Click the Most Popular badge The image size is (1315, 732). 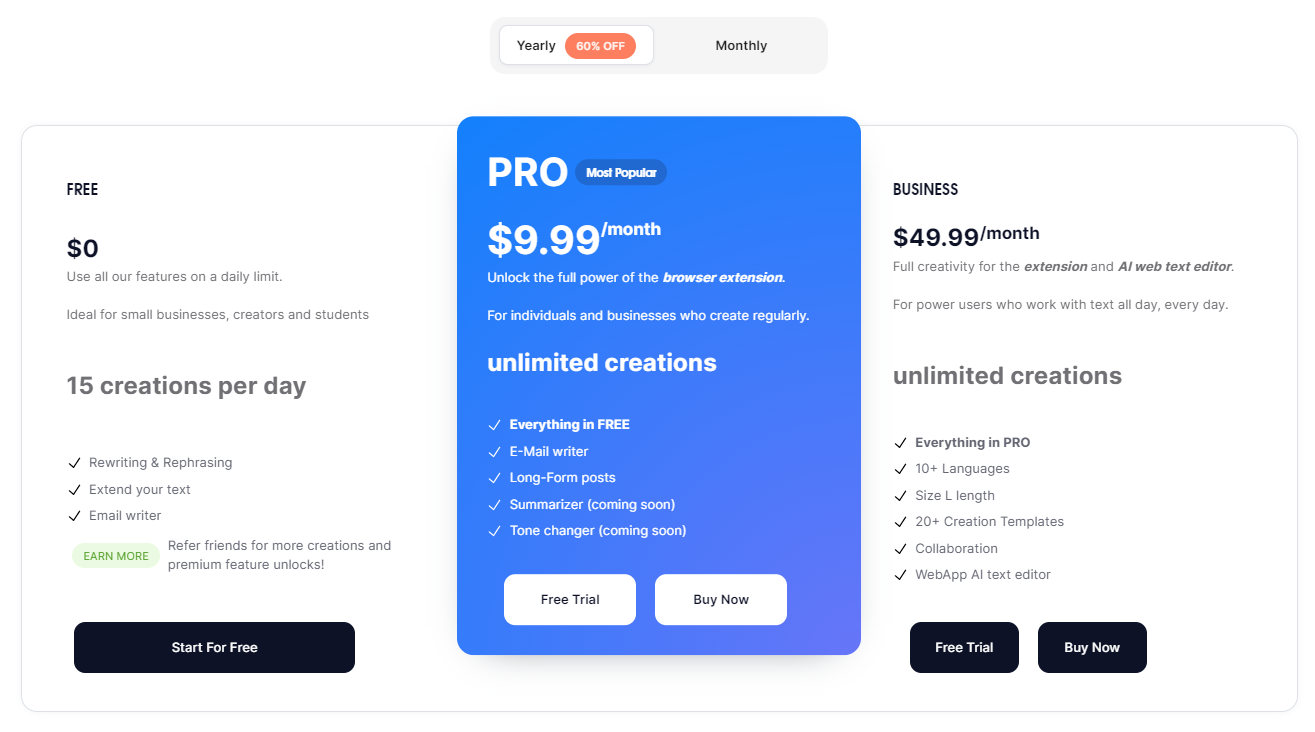621,173
